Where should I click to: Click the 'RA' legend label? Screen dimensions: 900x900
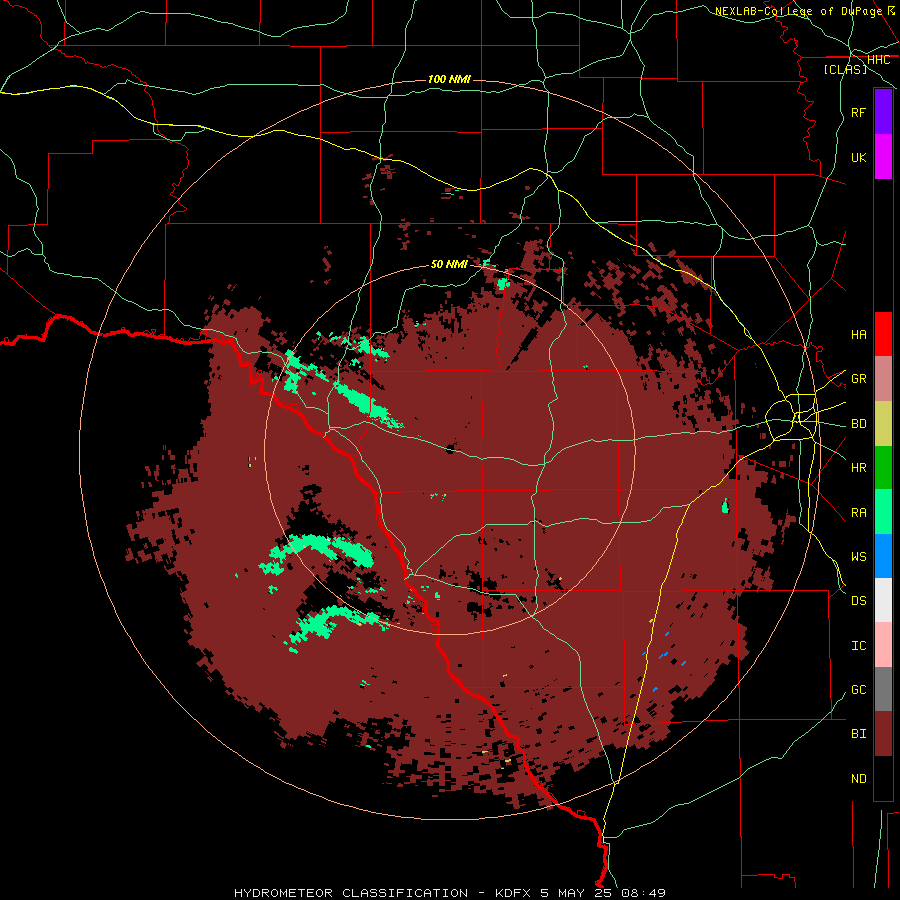click(x=858, y=513)
